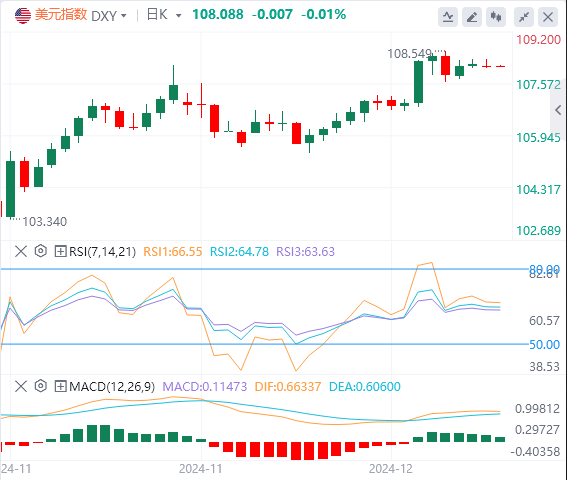Select the 美元指数 title

click(x=61, y=15)
